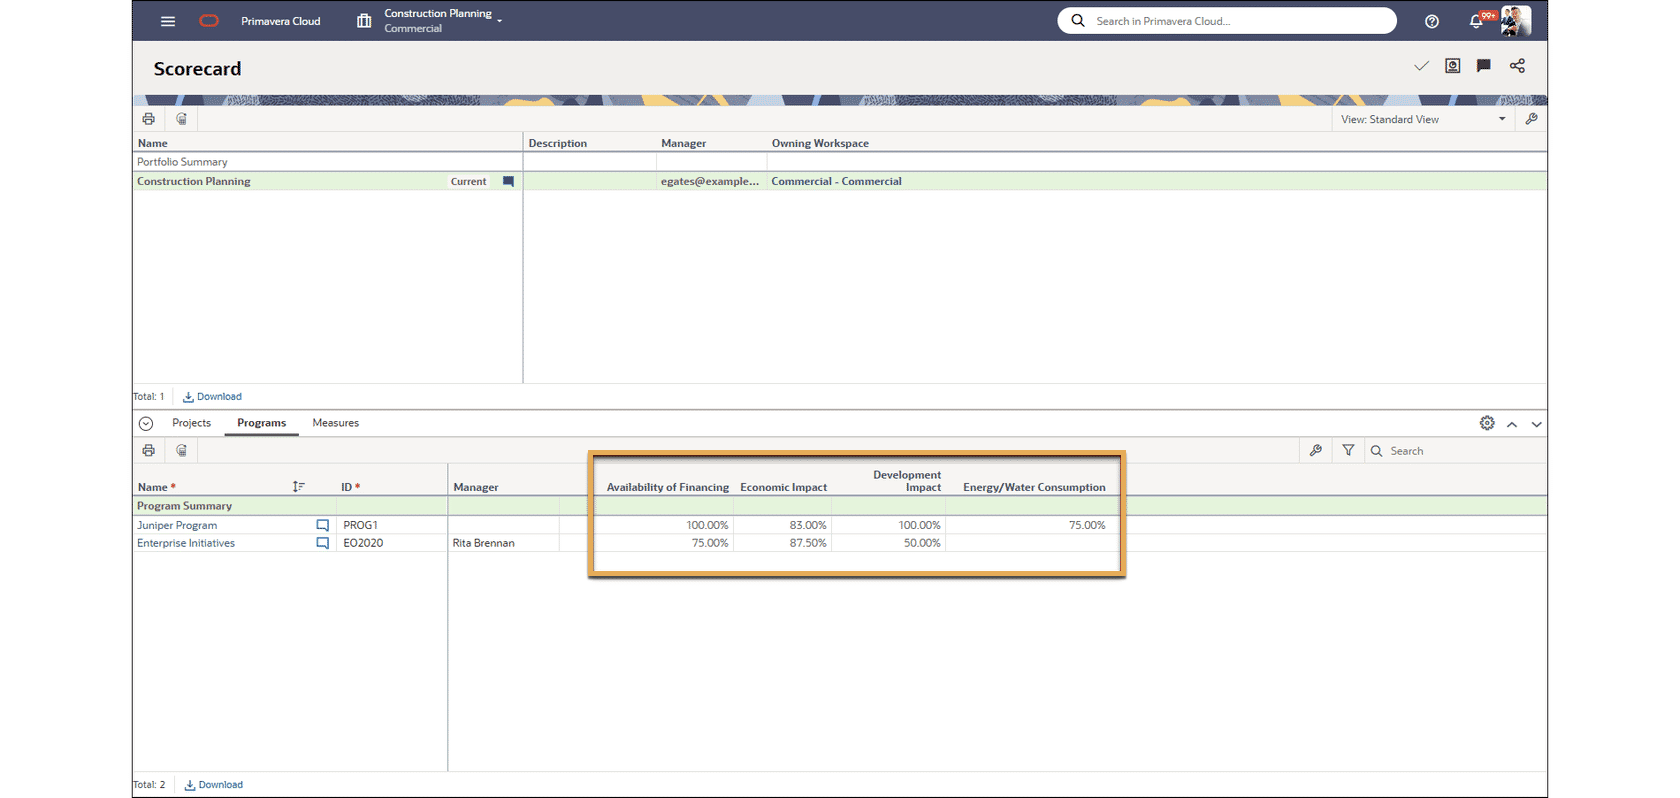Click the Scorecard checkmark icon
This screenshot has width=1680, height=798.
coord(1421,66)
